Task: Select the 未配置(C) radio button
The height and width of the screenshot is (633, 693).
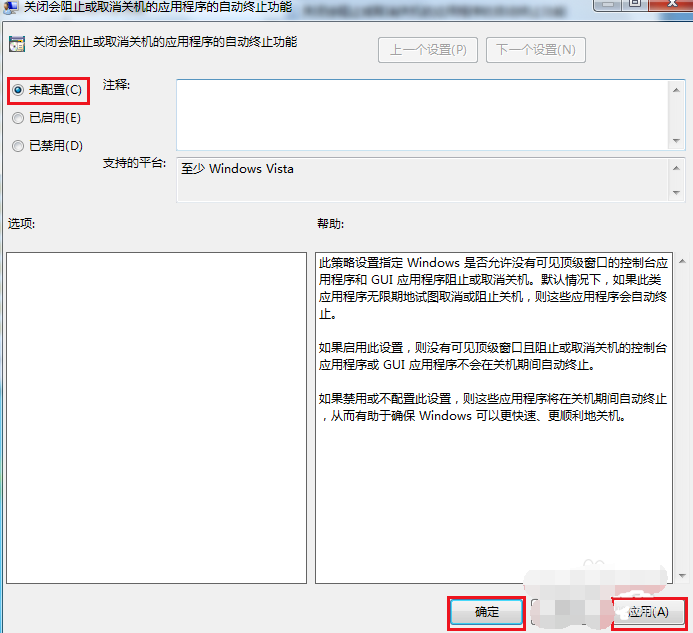Action: click(x=47, y=91)
